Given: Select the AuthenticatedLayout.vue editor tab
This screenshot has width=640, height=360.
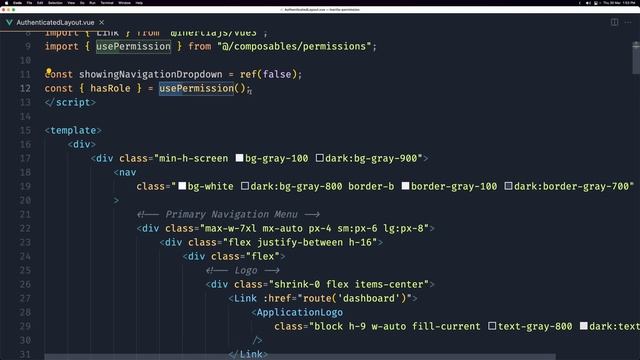Looking at the screenshot, I should pos(55,22).
